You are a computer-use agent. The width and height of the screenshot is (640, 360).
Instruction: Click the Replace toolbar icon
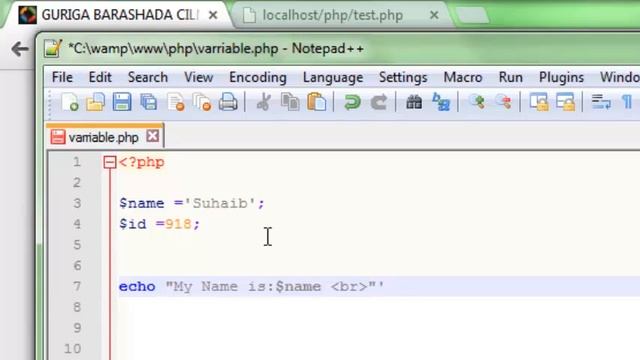pos(441,102)
